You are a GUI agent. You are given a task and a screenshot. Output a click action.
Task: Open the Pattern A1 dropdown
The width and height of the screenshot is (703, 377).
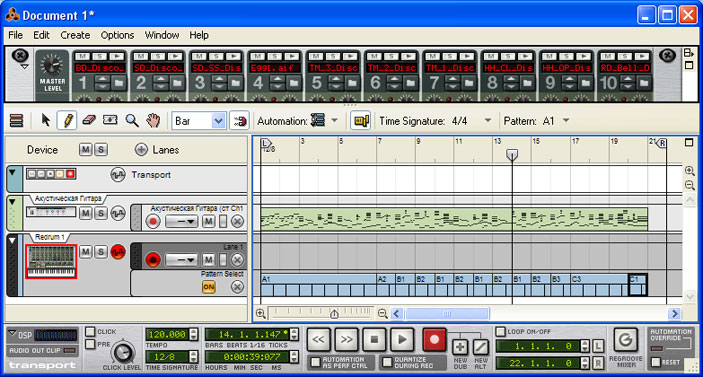tap(566, 120)
